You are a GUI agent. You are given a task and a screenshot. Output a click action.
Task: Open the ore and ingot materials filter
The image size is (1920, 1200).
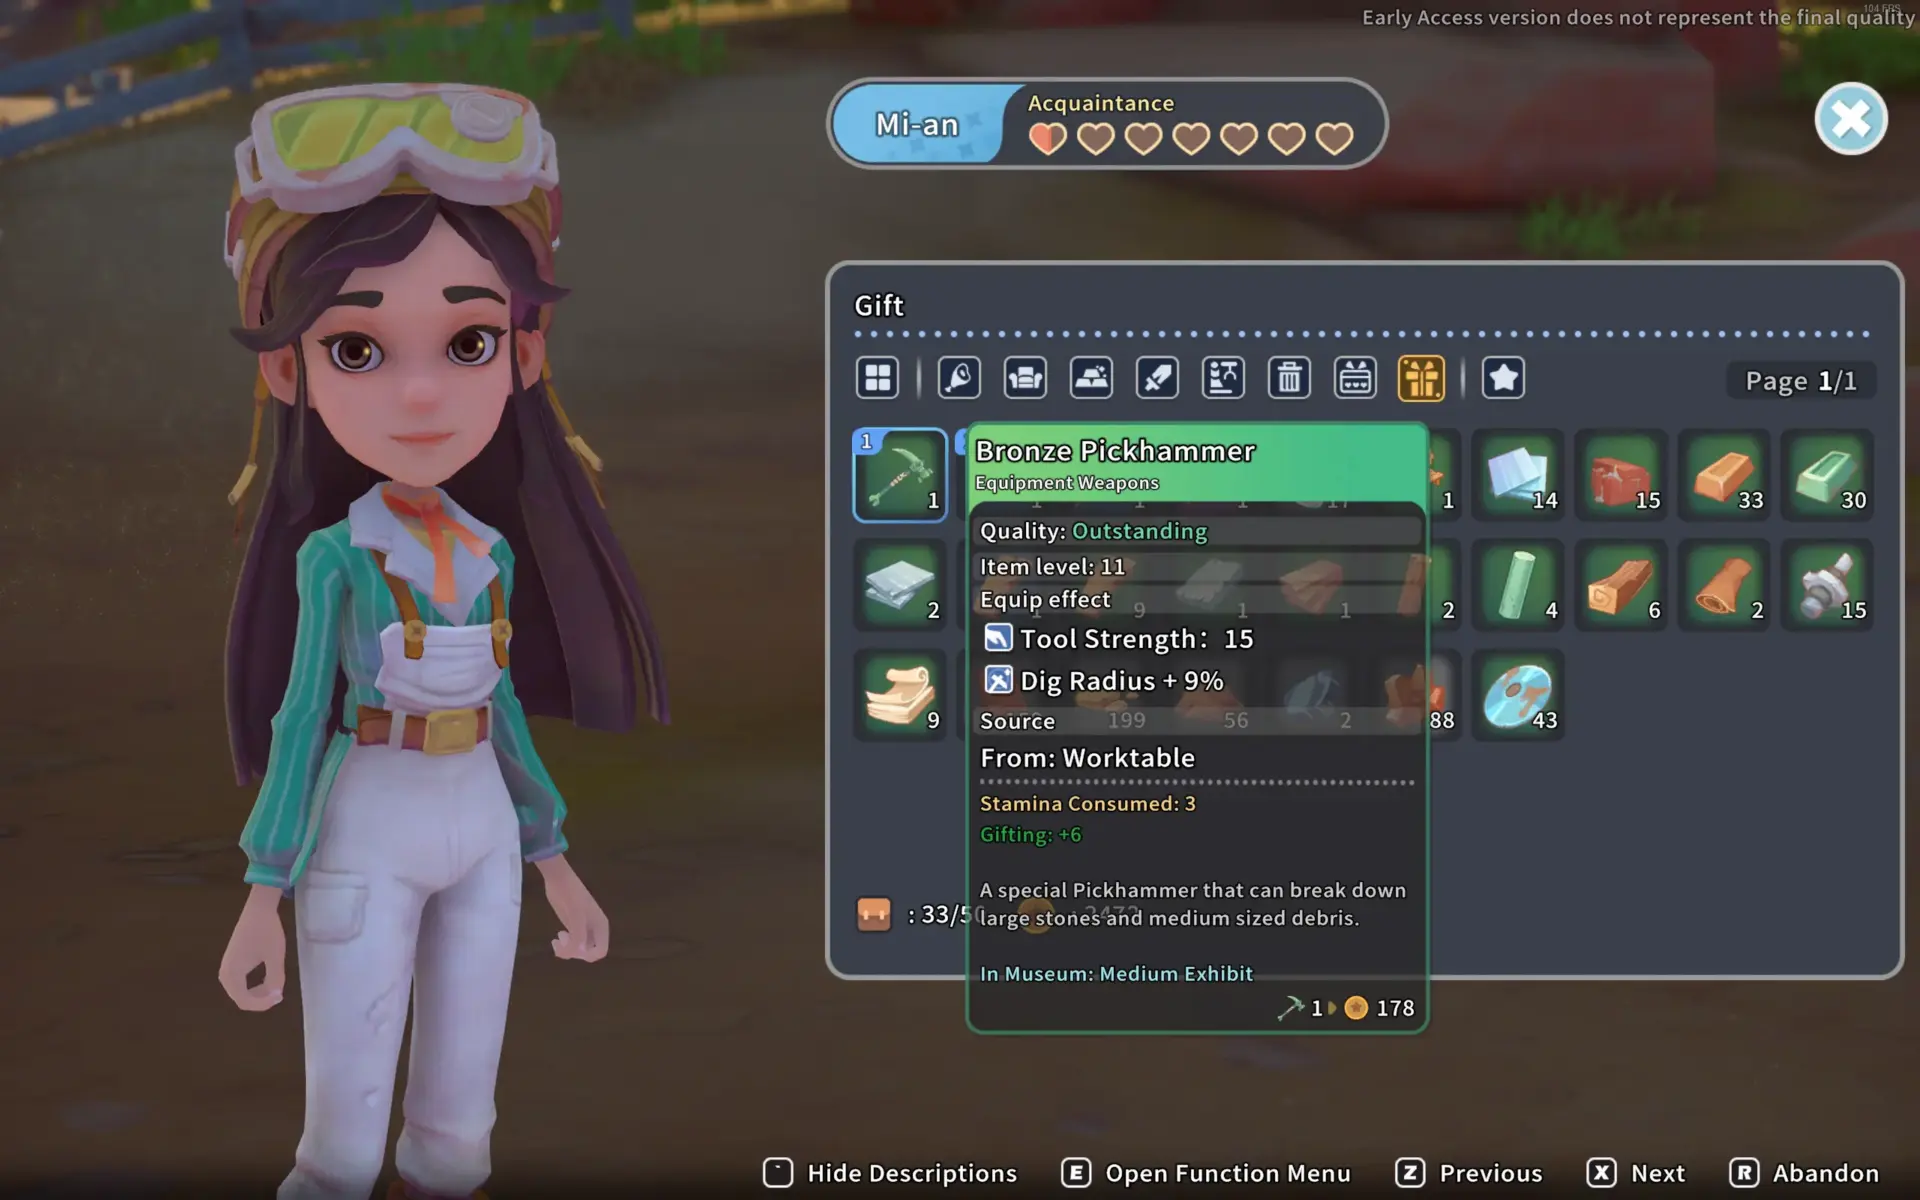point(1091,378)
